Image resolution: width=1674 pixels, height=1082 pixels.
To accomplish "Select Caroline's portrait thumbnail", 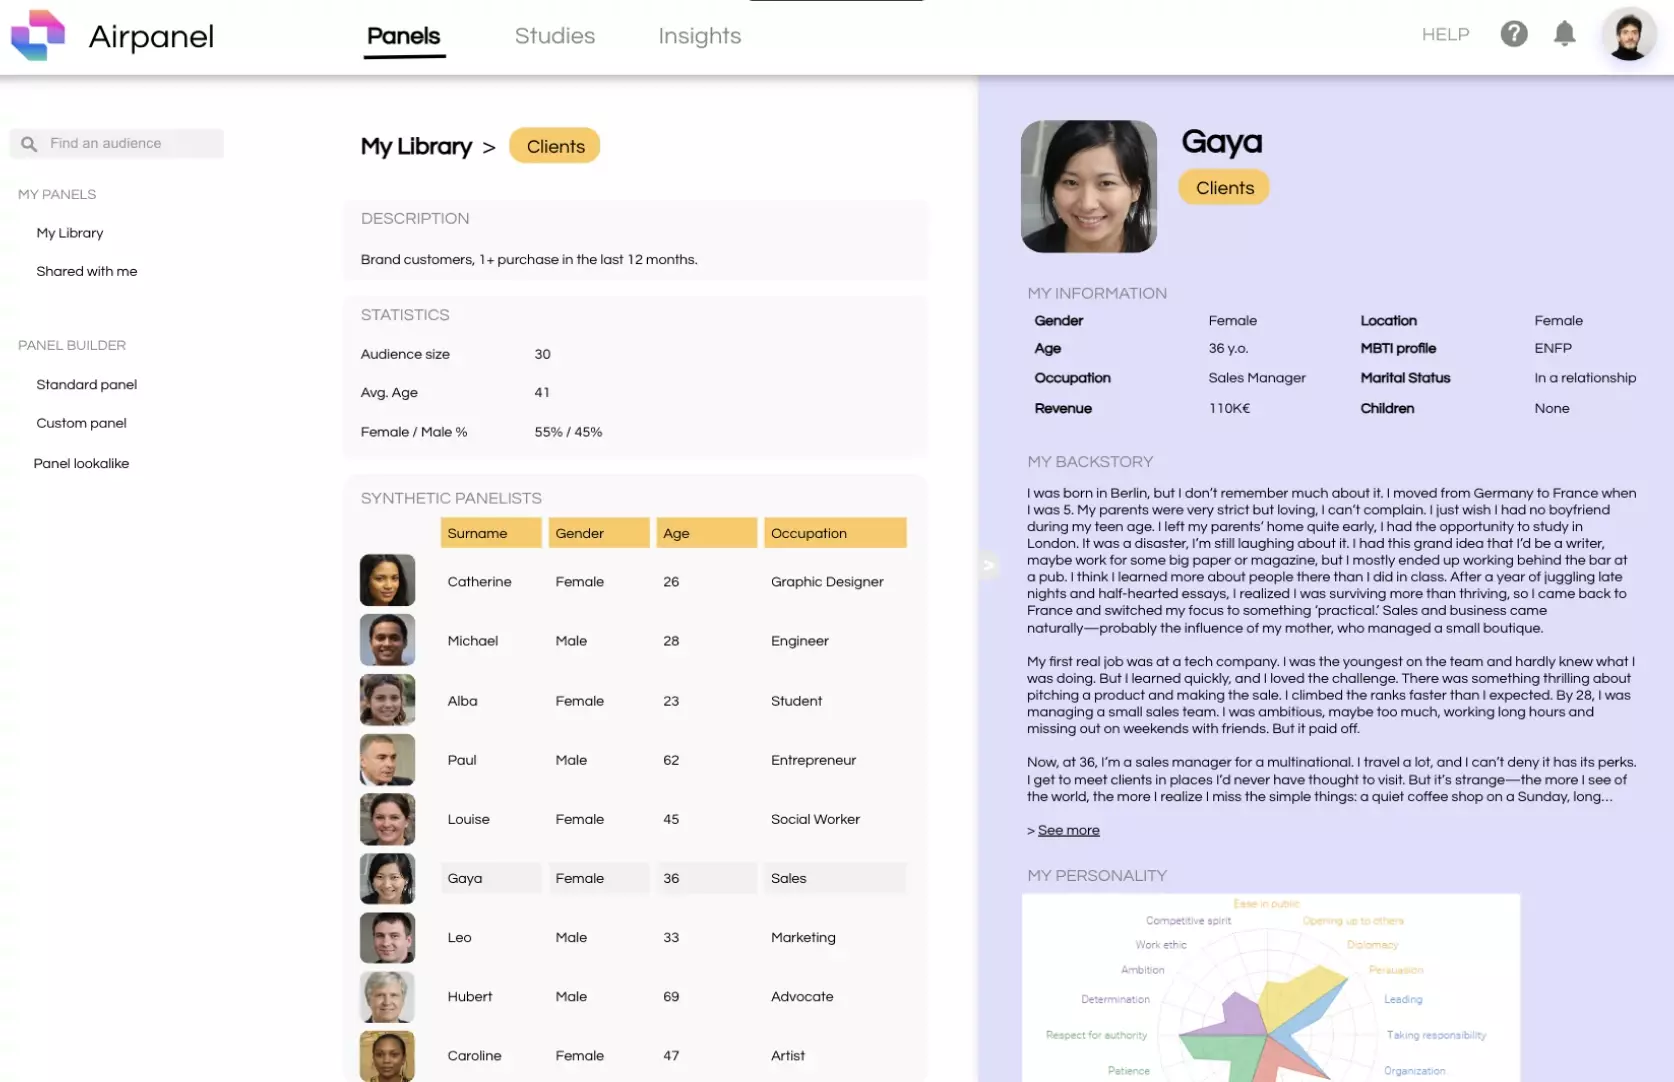I will pyautogui.click(x=387, y=1056).
